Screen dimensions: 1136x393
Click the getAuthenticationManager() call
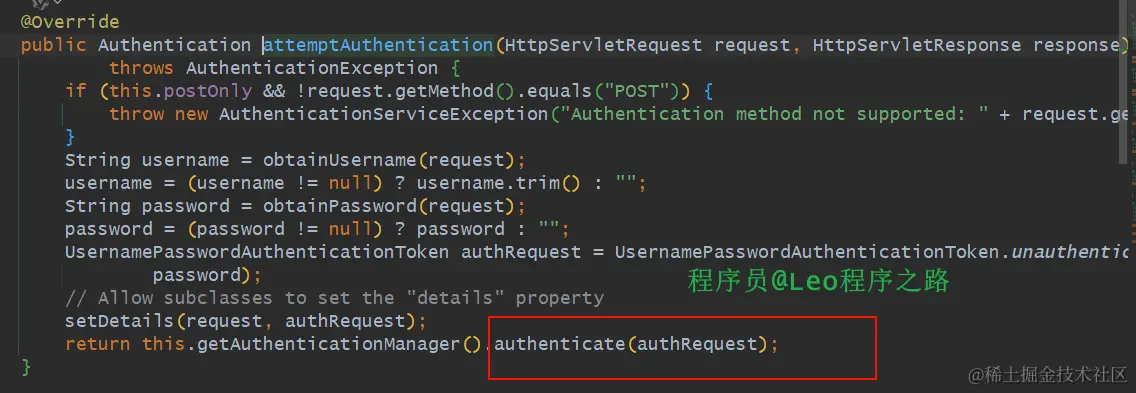click(x=341, y=344)
